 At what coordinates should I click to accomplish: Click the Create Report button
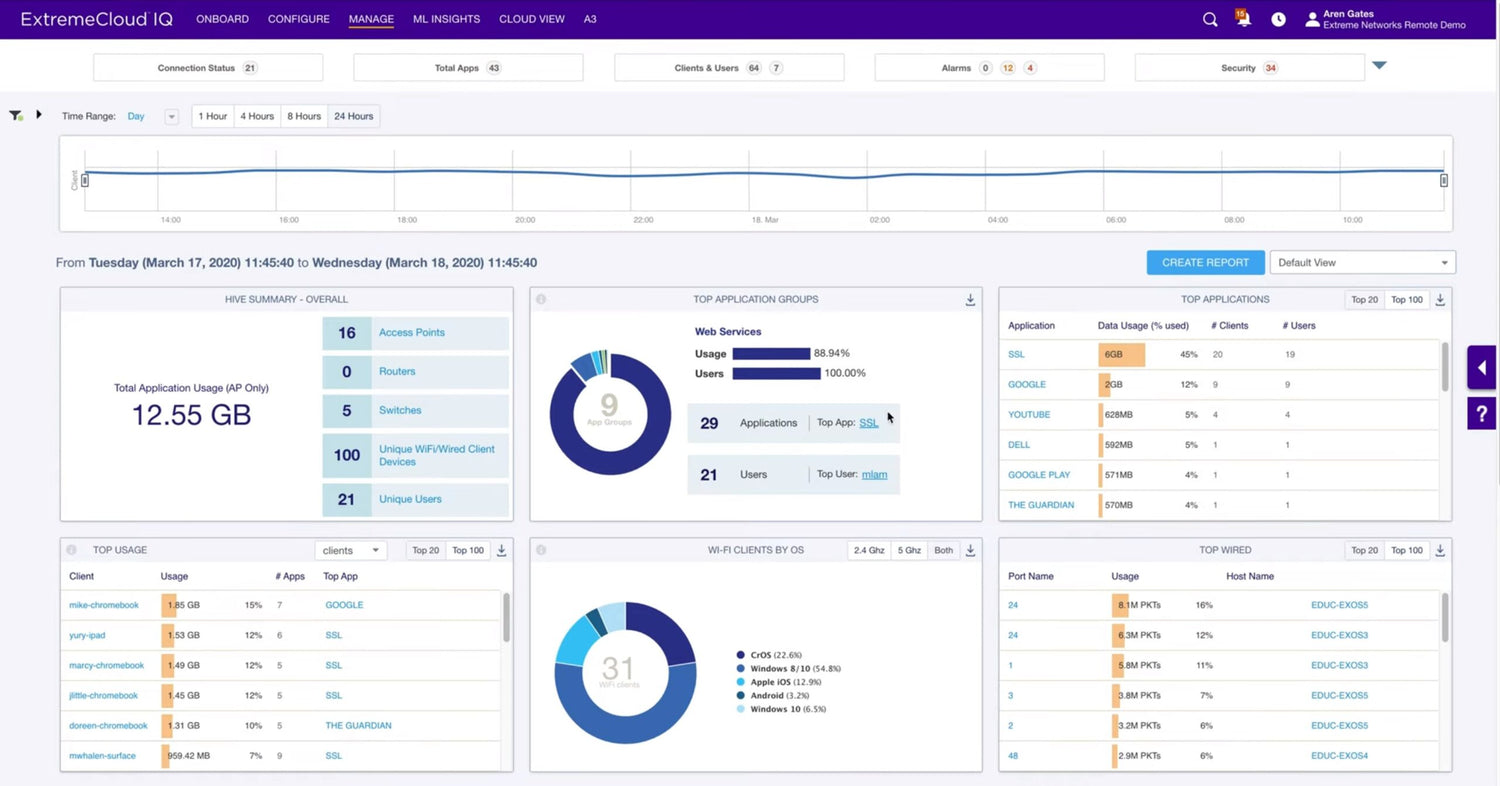[x=1205, y=263]
